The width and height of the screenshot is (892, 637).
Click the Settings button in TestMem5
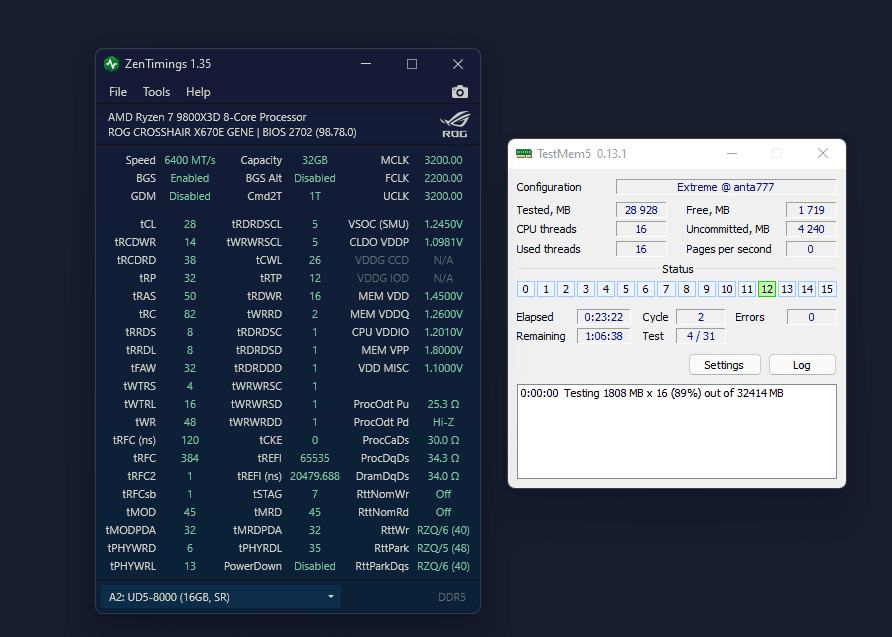[724, 365]
